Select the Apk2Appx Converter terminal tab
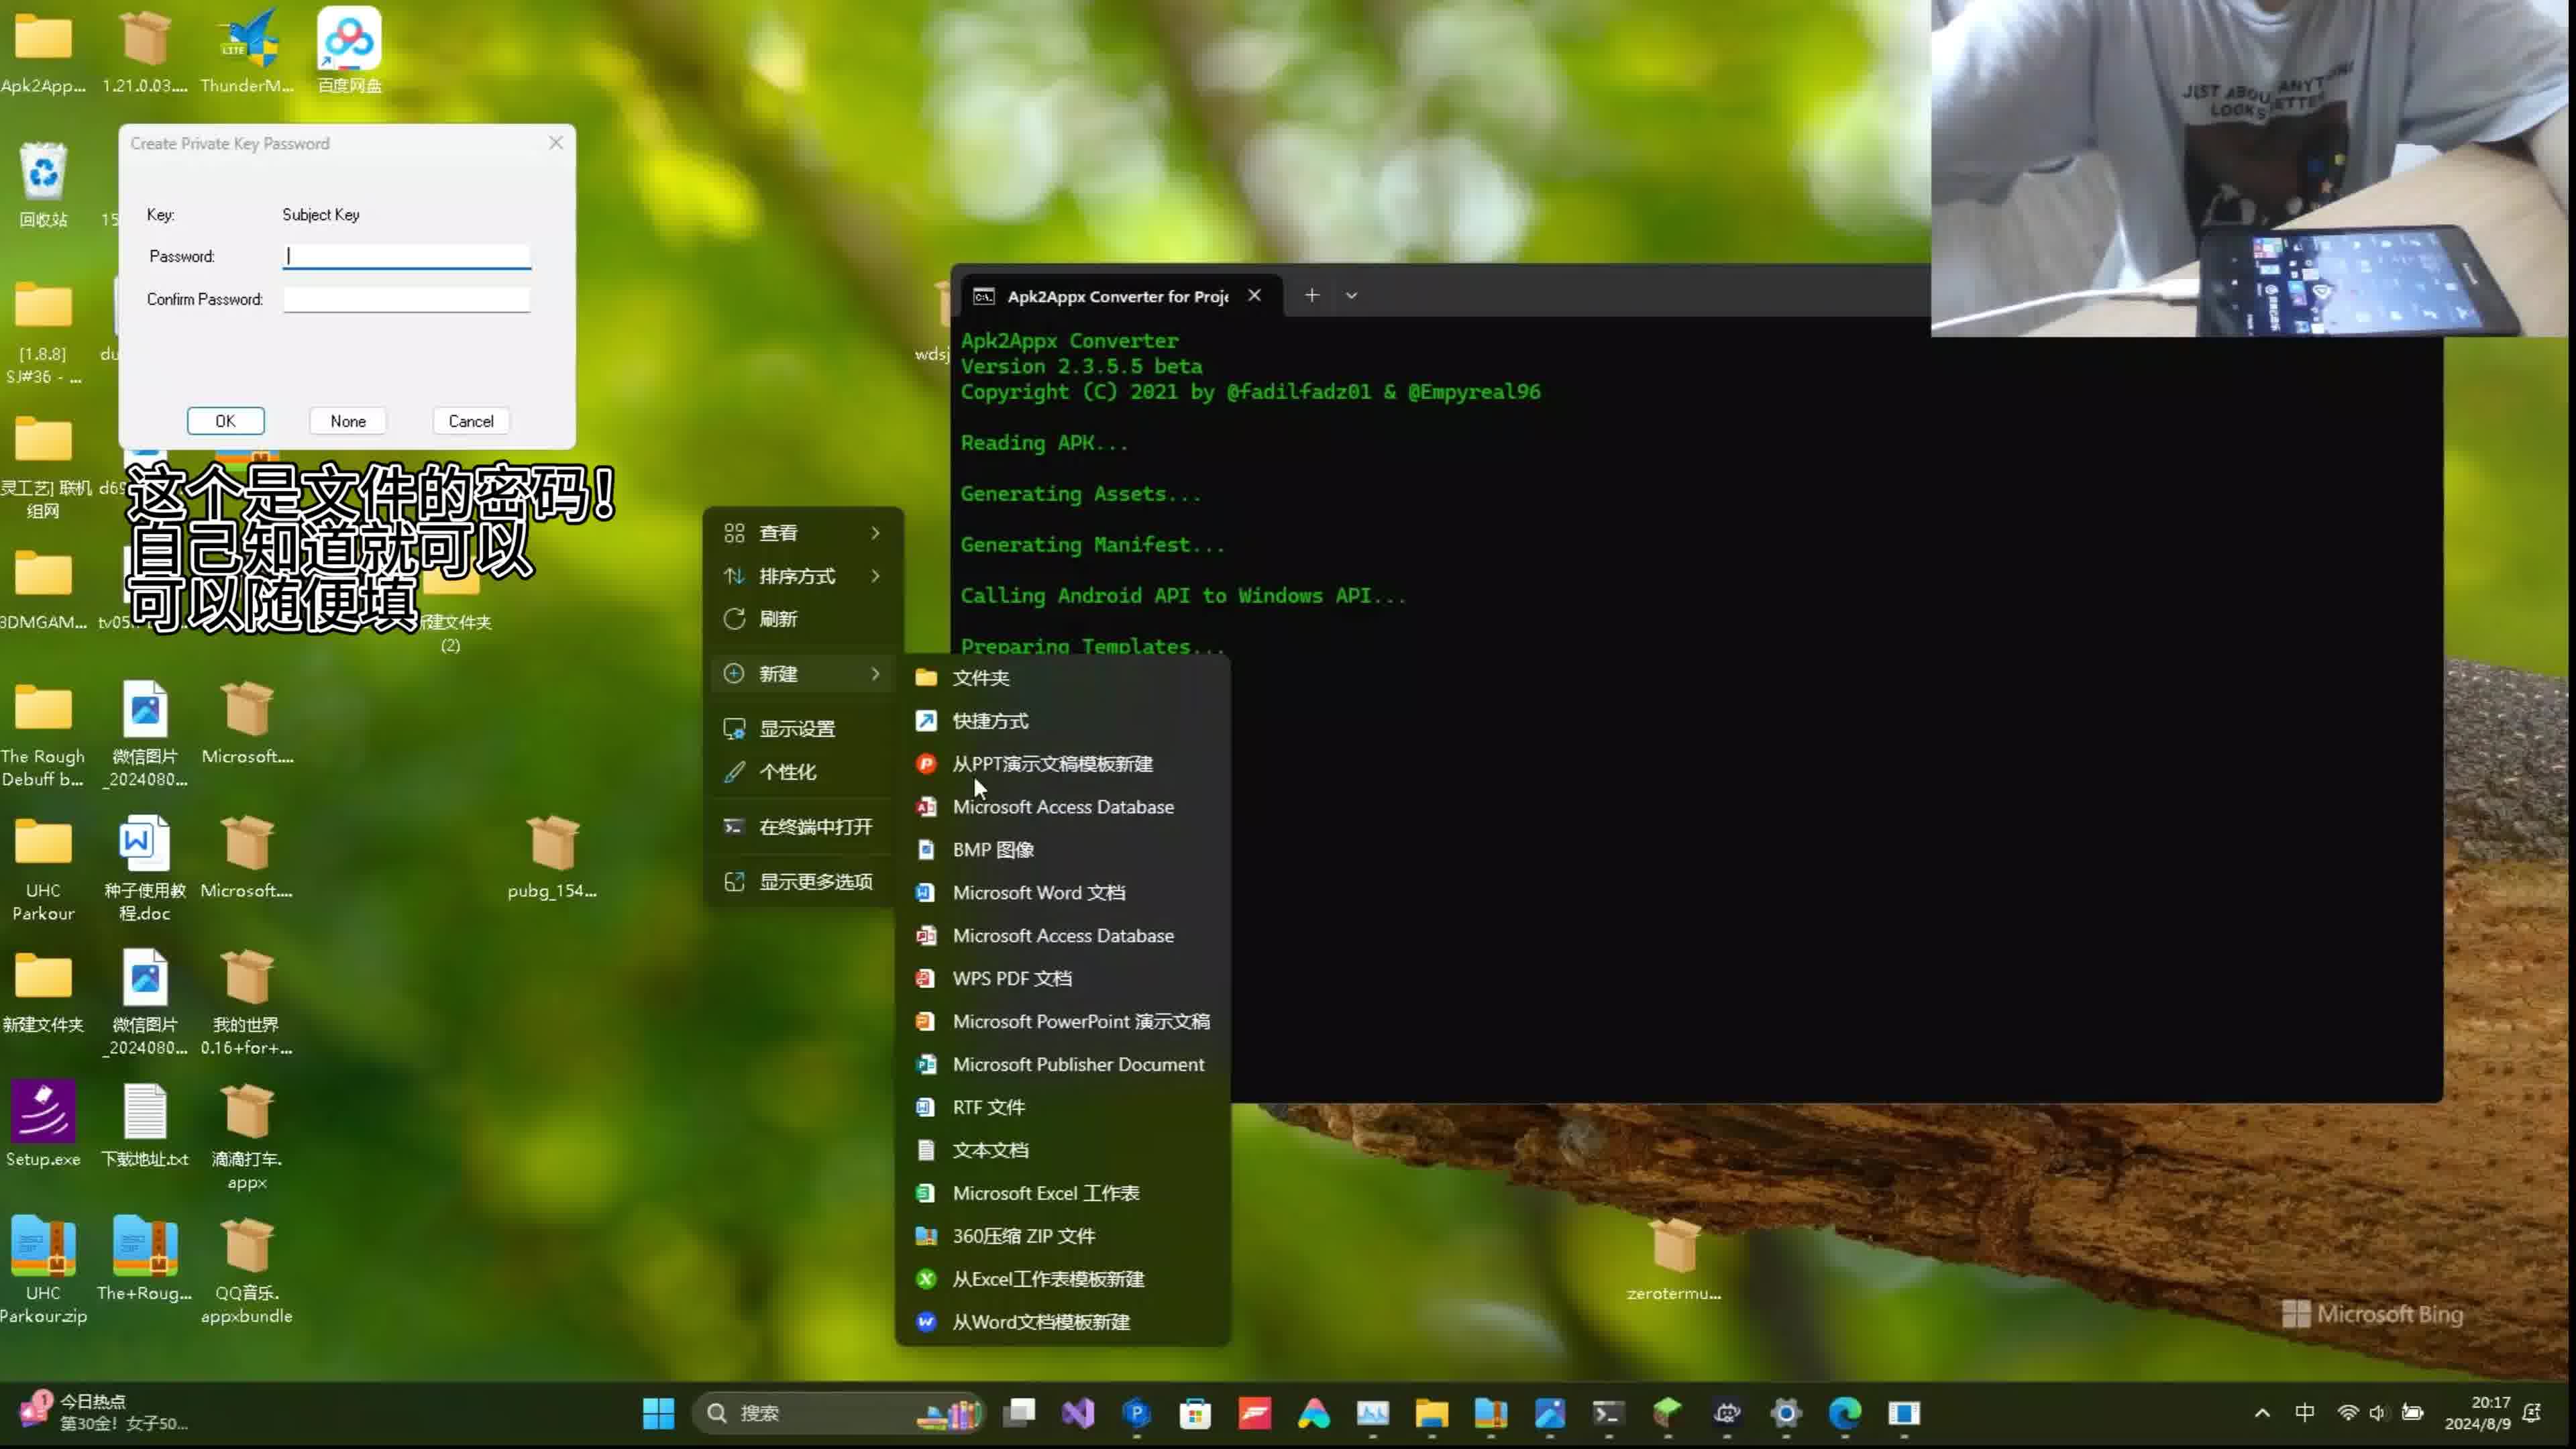Viewport: 2576px width, 1449px height. pyautogui.click(x=1118, y=296)
